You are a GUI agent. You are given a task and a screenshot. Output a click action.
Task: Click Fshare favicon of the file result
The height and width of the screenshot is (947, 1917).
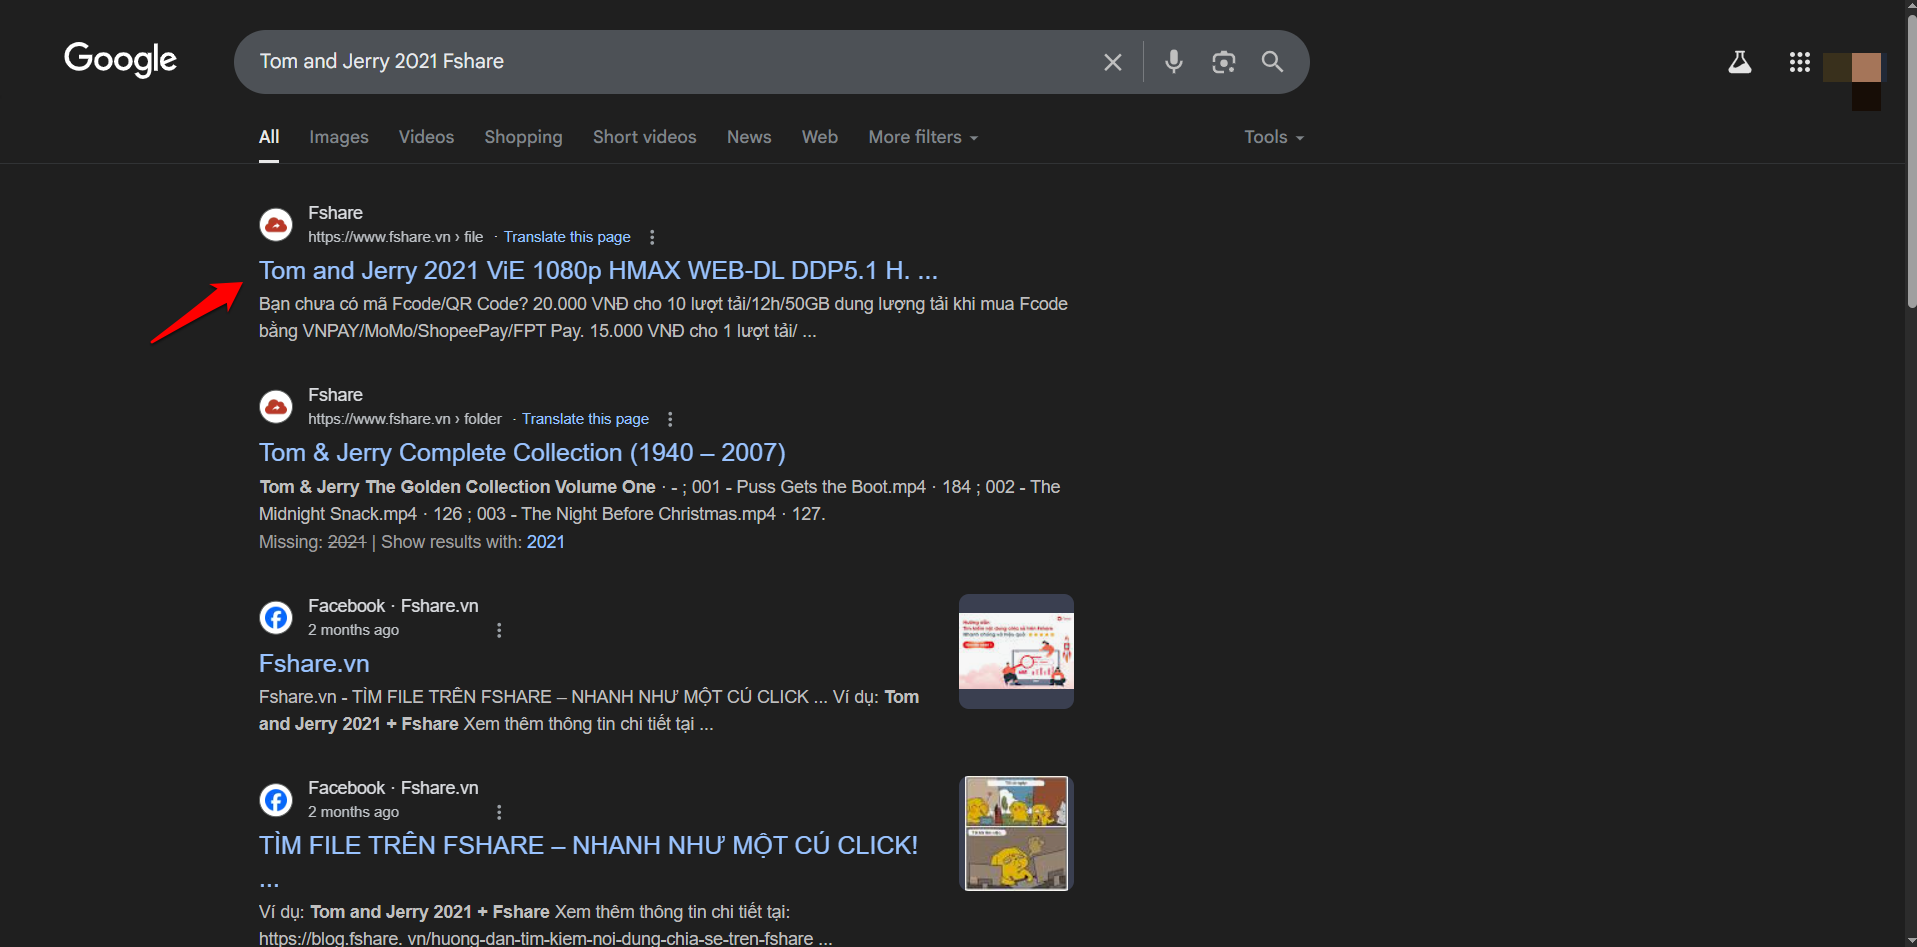pos(276,225)
